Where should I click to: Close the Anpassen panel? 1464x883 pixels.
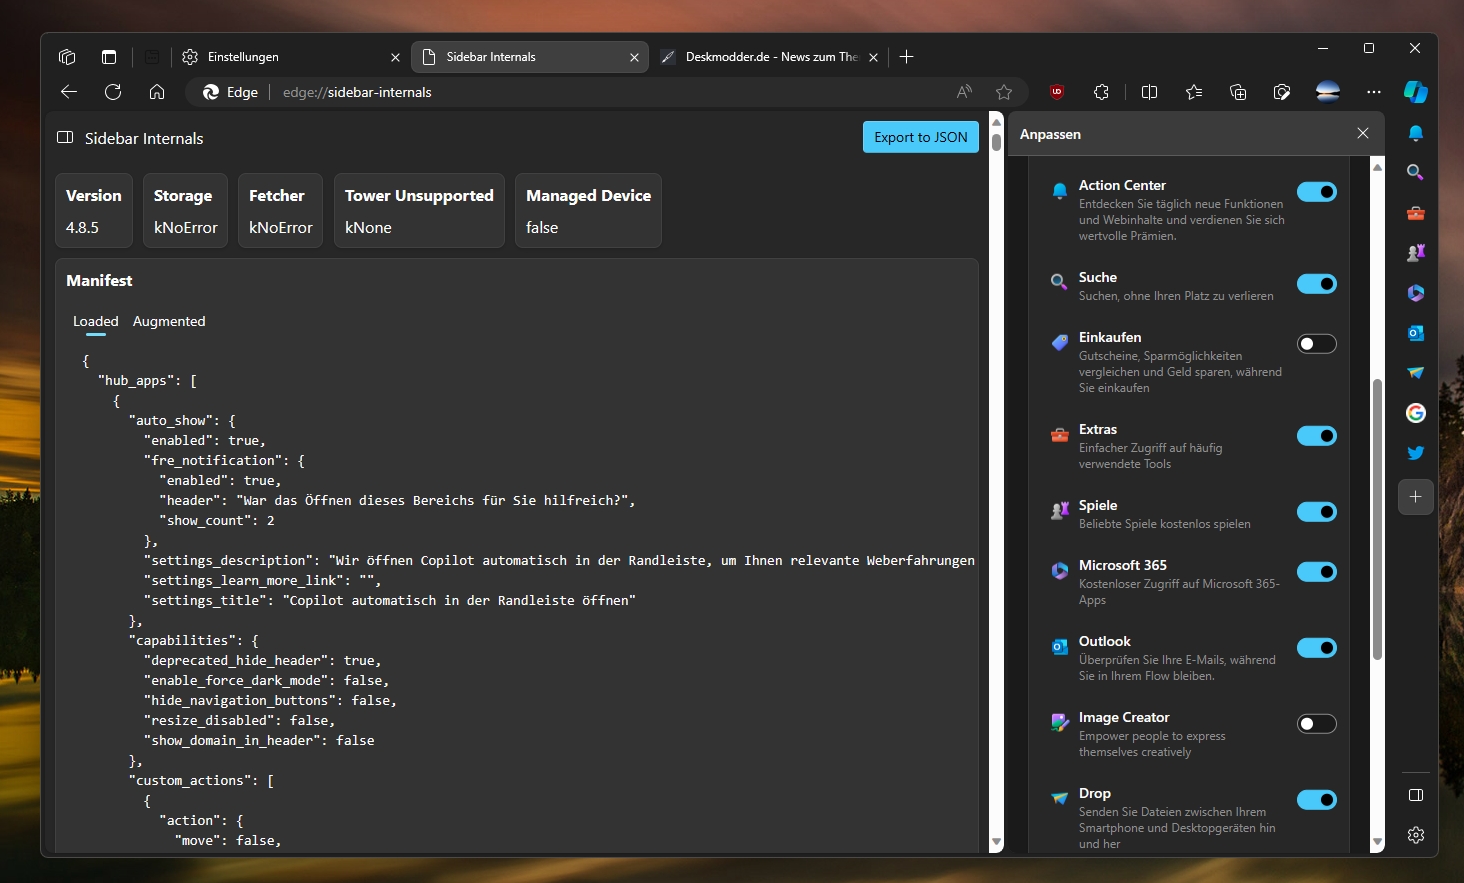point(1363,133)
